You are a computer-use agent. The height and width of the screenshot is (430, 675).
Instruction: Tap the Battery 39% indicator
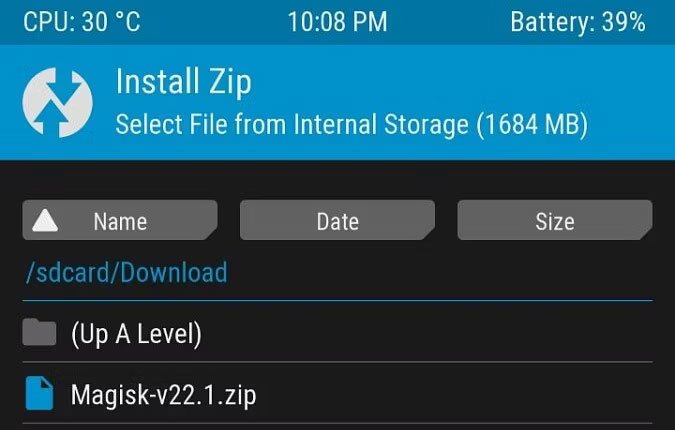578,22
